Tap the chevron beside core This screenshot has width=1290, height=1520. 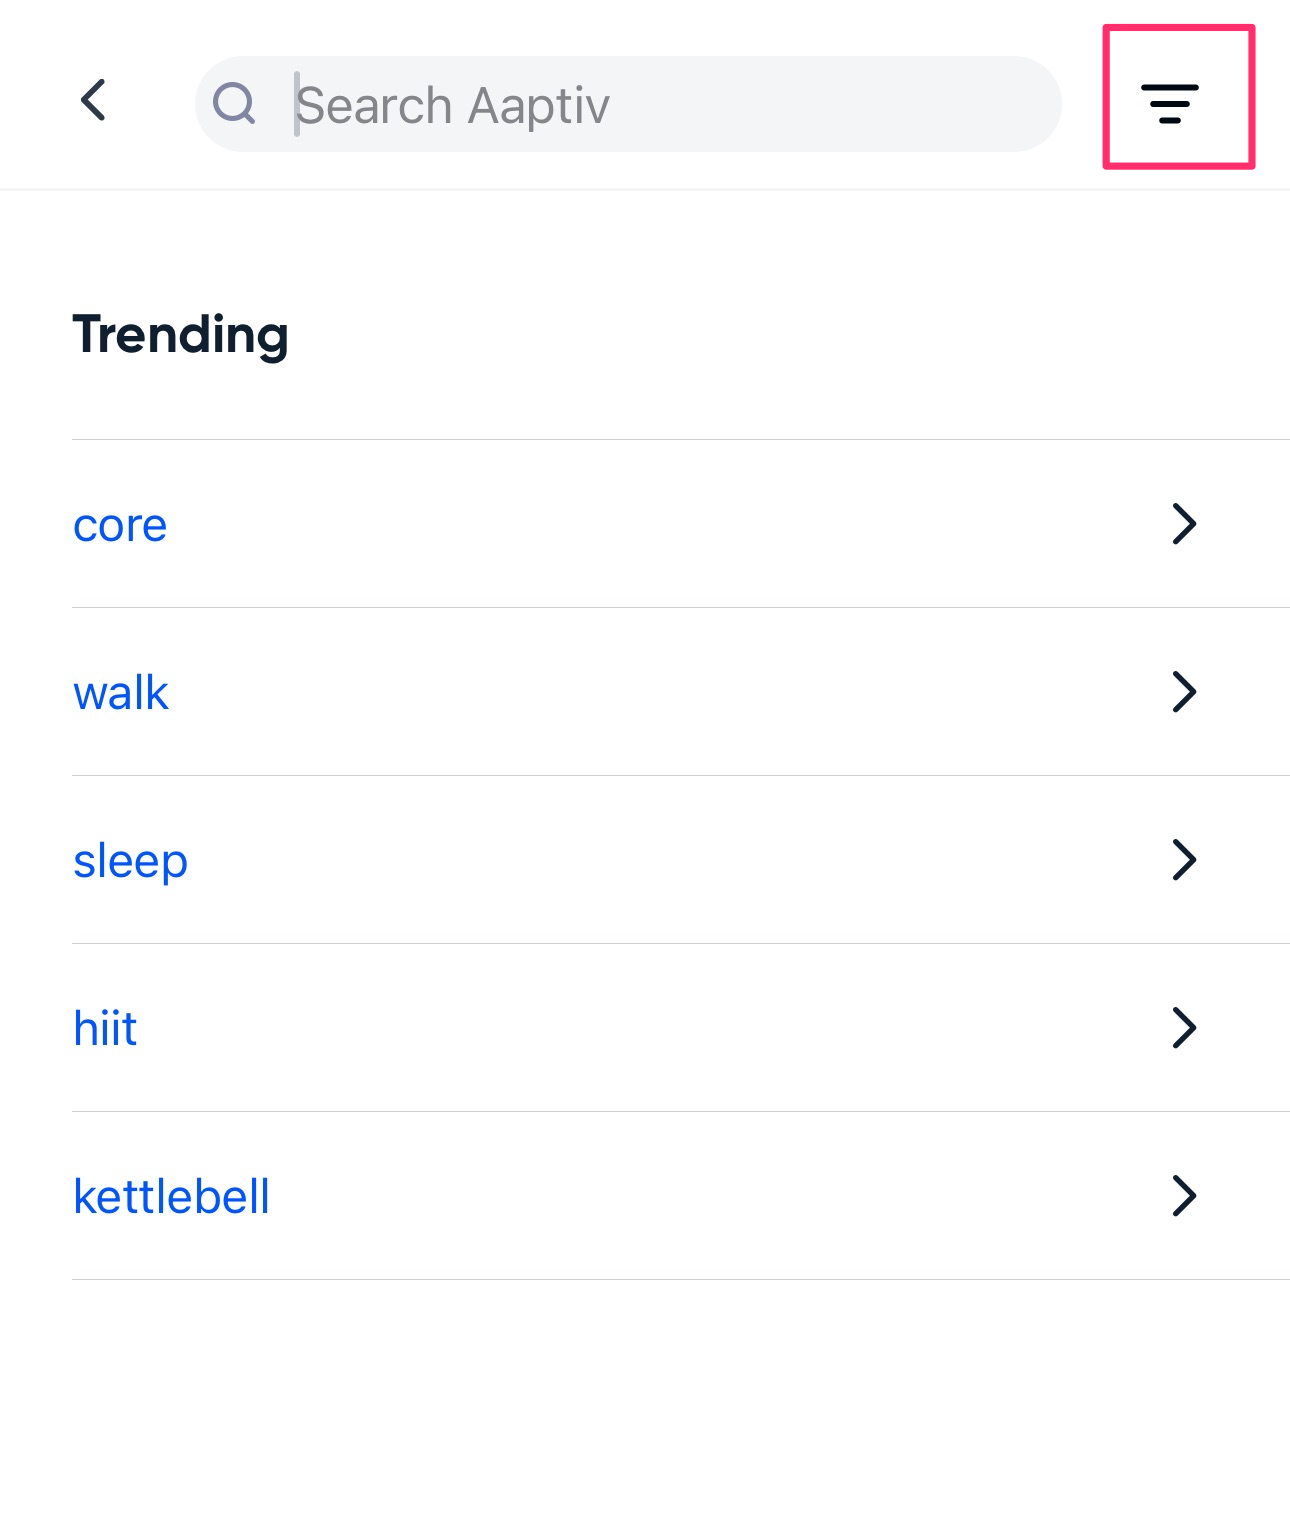(x=1184, y=524)
